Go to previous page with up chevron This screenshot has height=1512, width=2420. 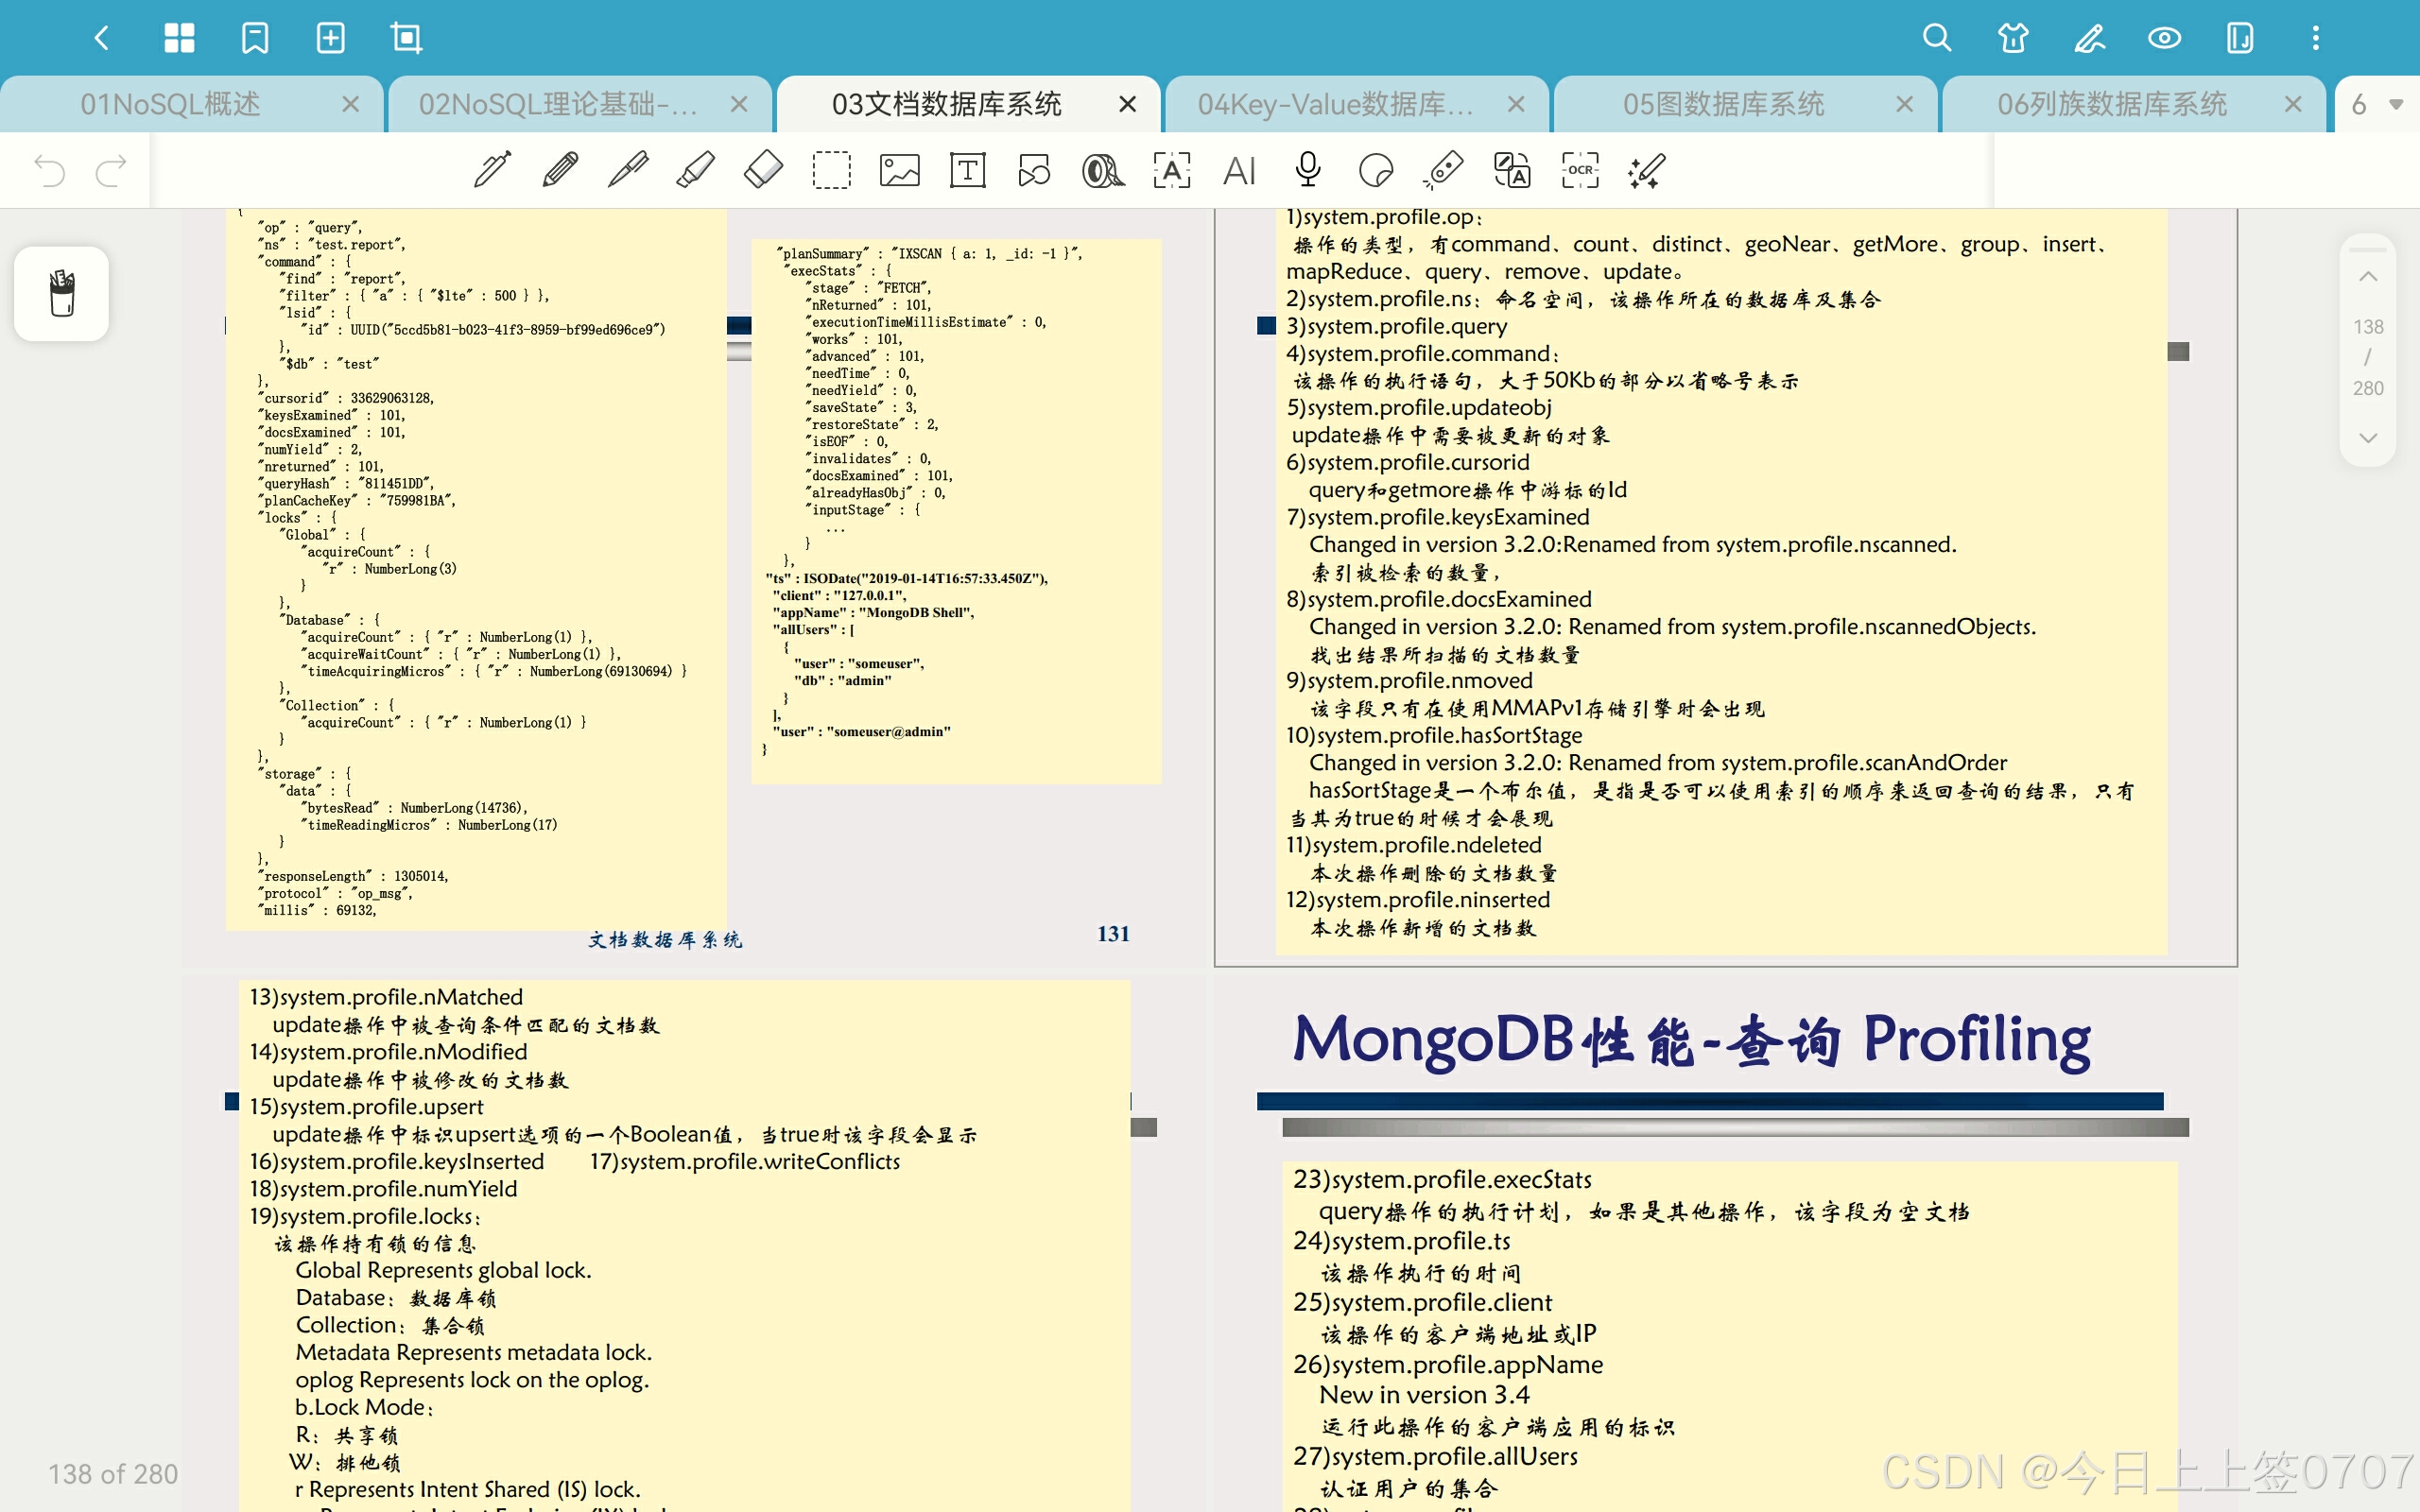click(2368, 276)
